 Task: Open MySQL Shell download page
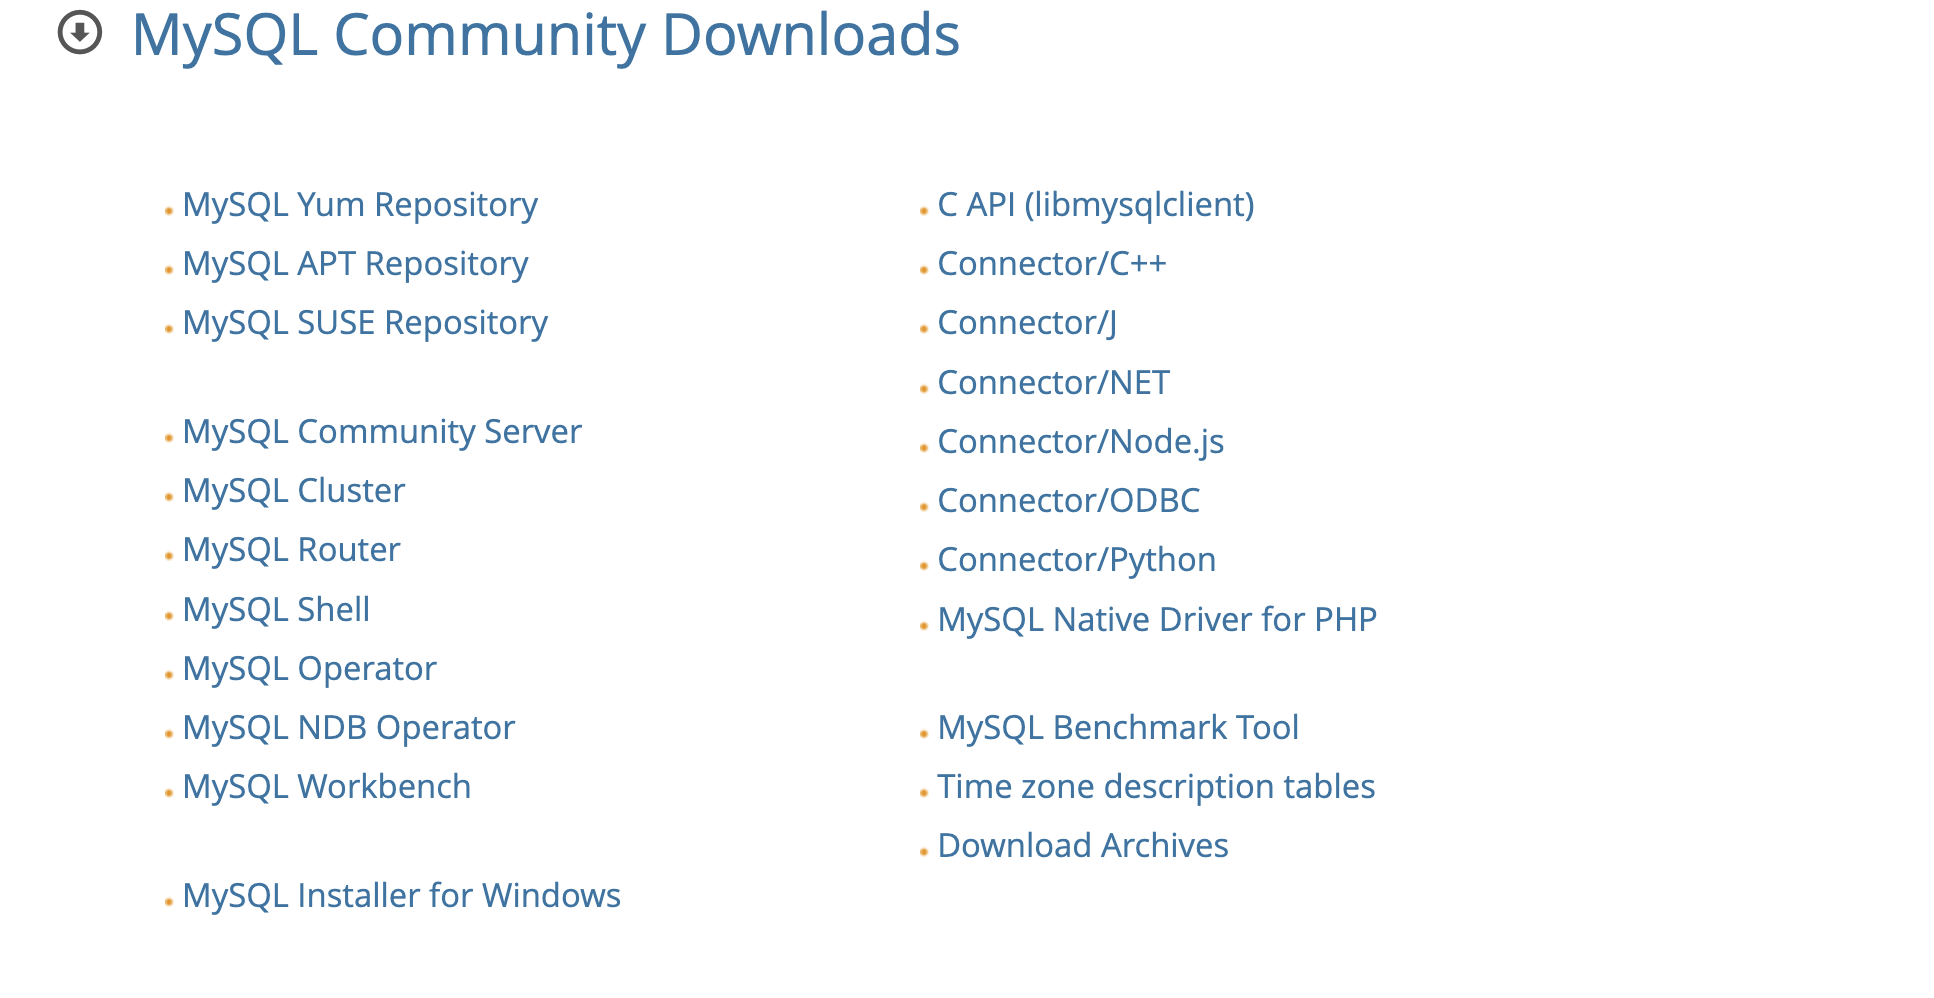pyautogui.click(x=276, y=610)
